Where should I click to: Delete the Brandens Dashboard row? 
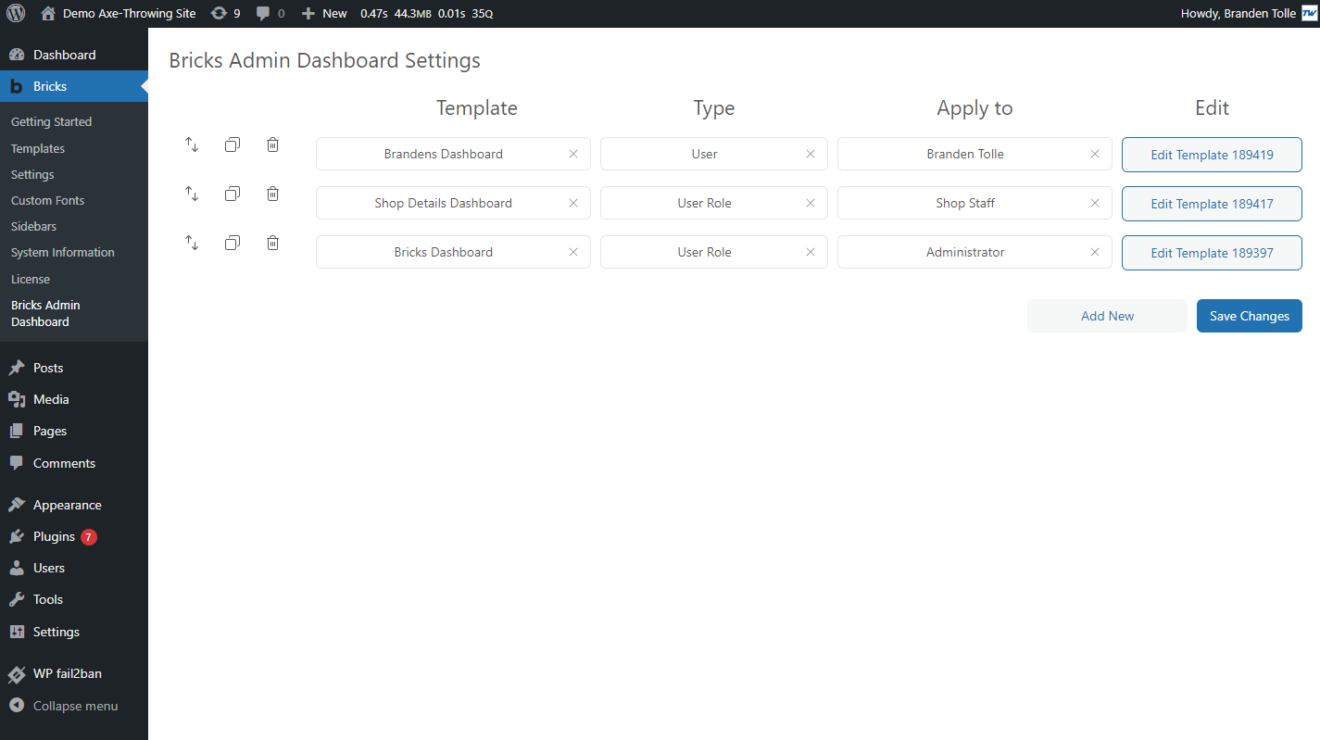272,145
